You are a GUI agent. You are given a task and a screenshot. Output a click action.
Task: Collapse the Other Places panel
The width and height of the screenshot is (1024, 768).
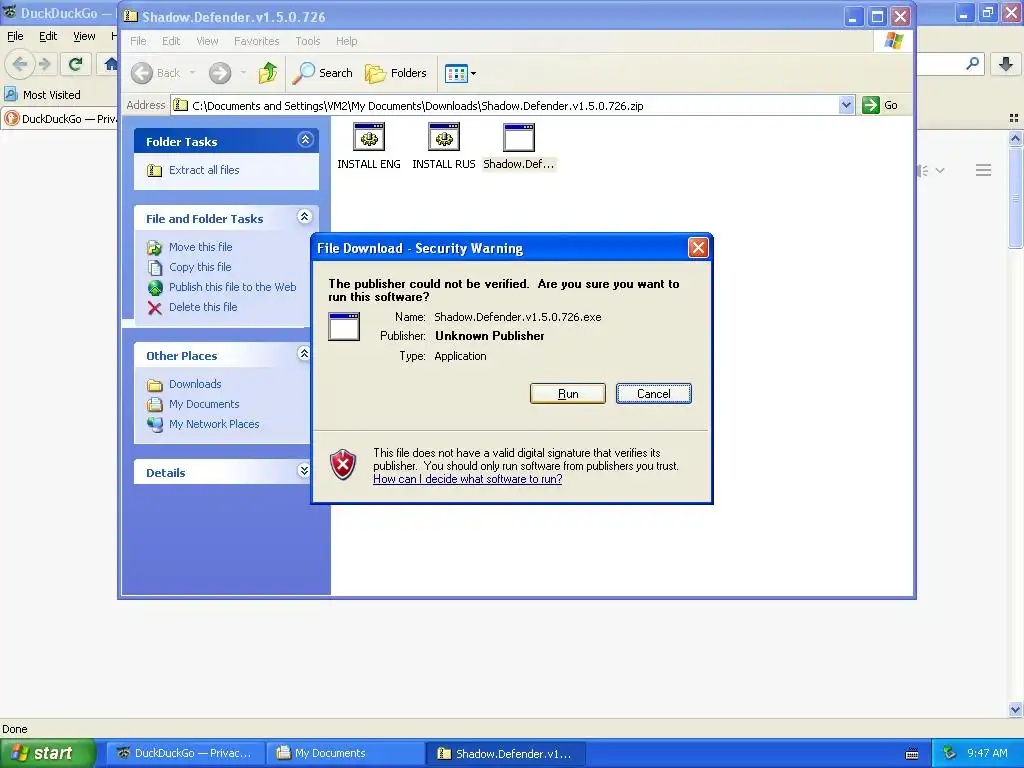(304, 354)
